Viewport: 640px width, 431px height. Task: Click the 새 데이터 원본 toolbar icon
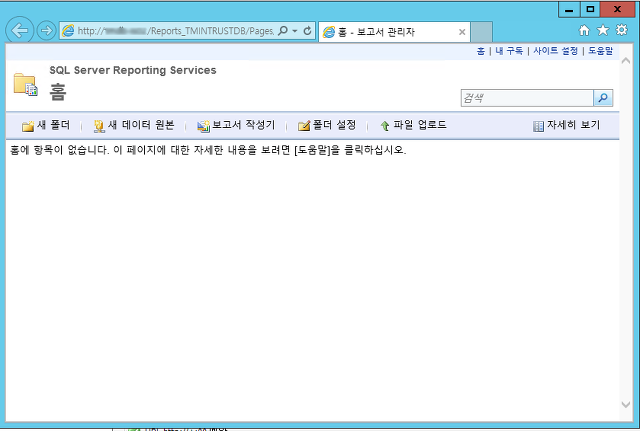click(99, 126)
